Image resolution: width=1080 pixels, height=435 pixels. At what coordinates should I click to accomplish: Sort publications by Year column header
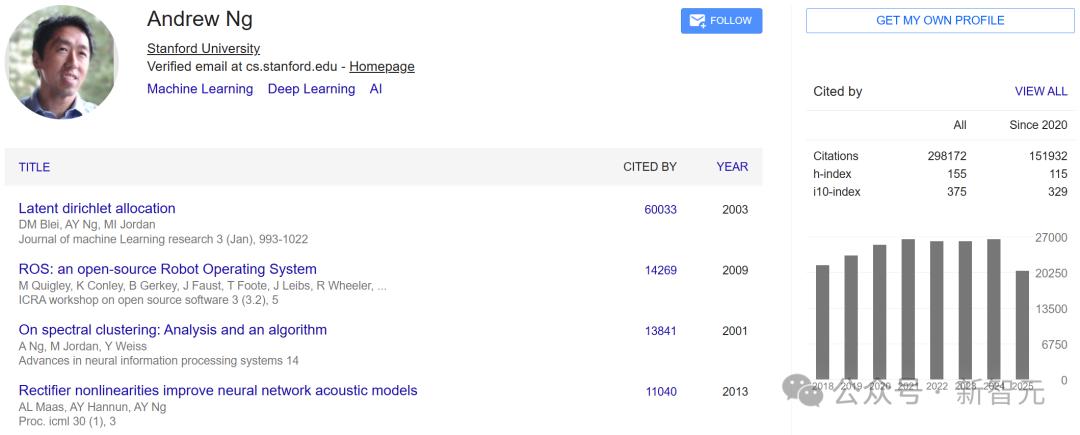(732, 167)
